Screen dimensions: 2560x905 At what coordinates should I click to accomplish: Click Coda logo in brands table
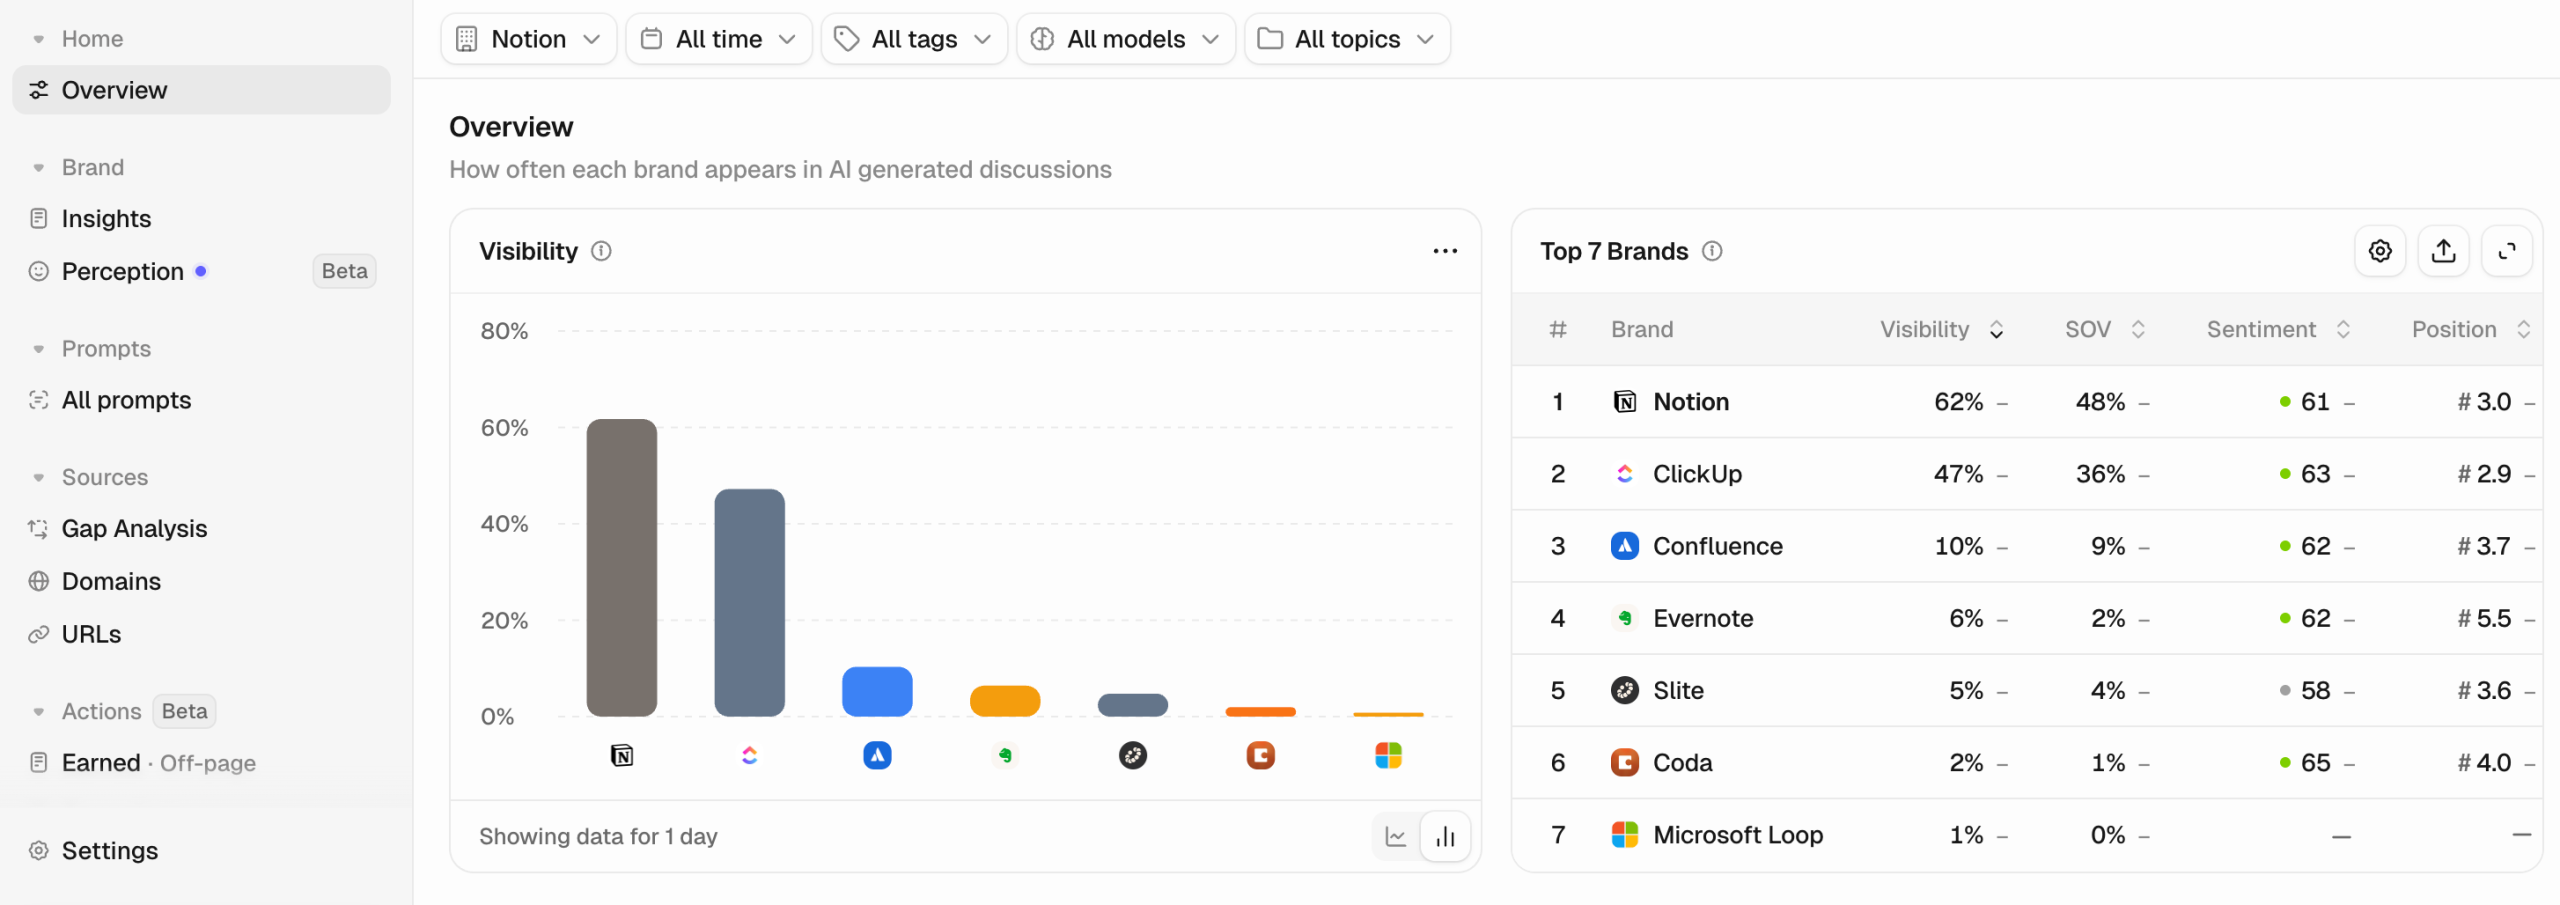tap(1625, 763)
